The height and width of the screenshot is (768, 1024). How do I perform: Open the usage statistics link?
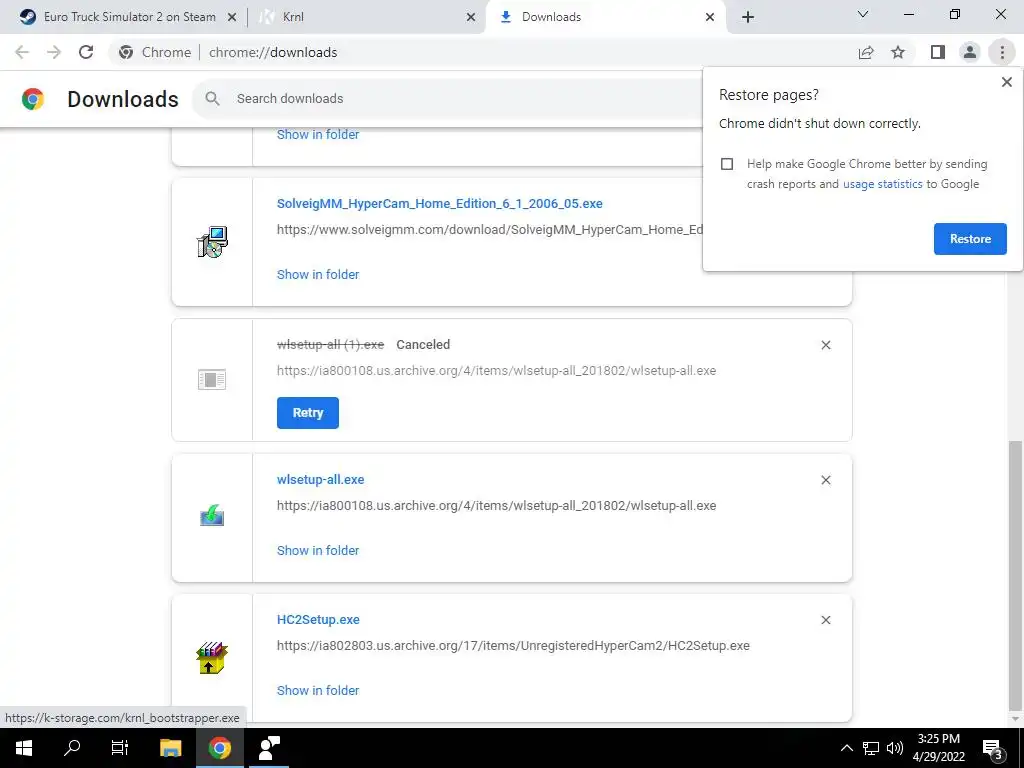[882, 184]
